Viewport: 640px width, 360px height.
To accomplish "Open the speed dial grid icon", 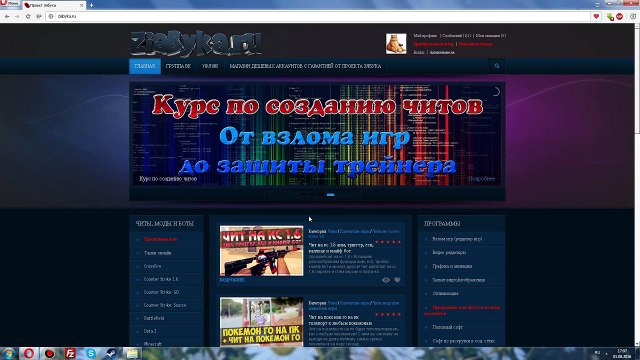I will (x=39, y=16).
